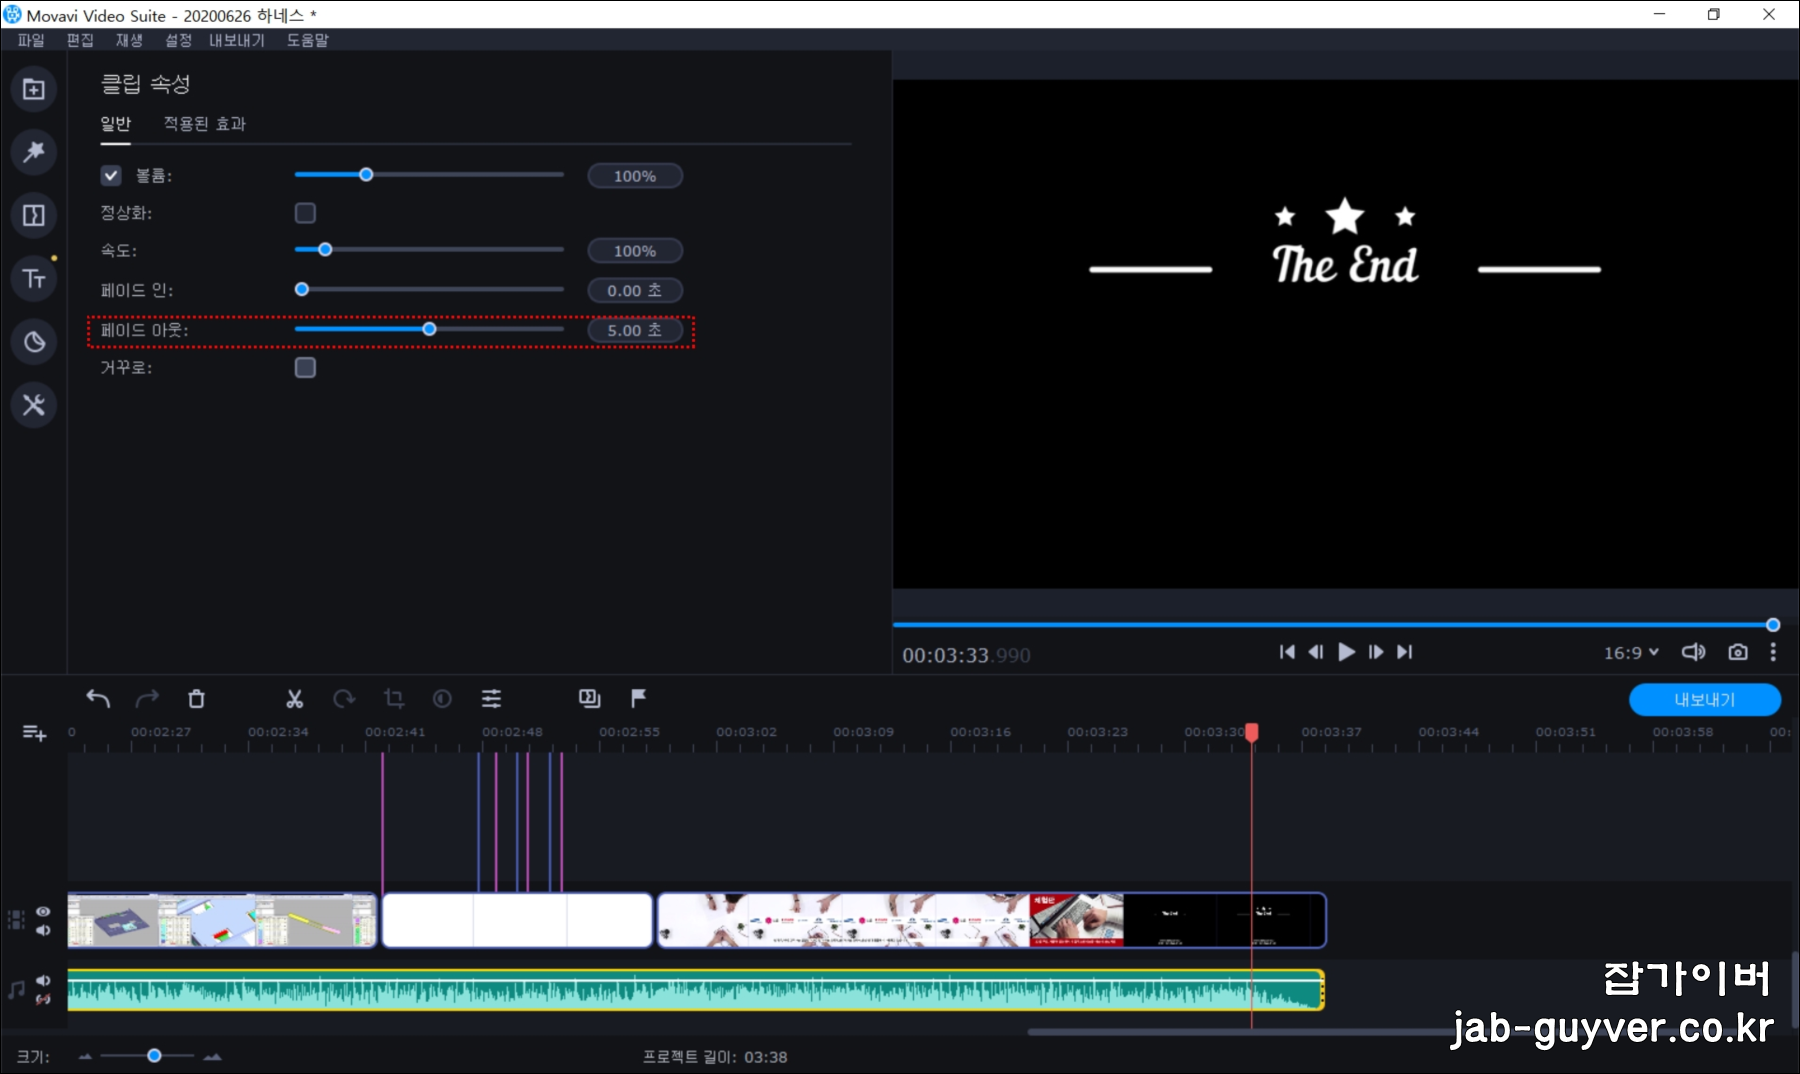The width and height of the screenshot is (1800, 1074).
Task: Open the Import media panel icon
Action: pyautogui.click(x=34, y=89)
